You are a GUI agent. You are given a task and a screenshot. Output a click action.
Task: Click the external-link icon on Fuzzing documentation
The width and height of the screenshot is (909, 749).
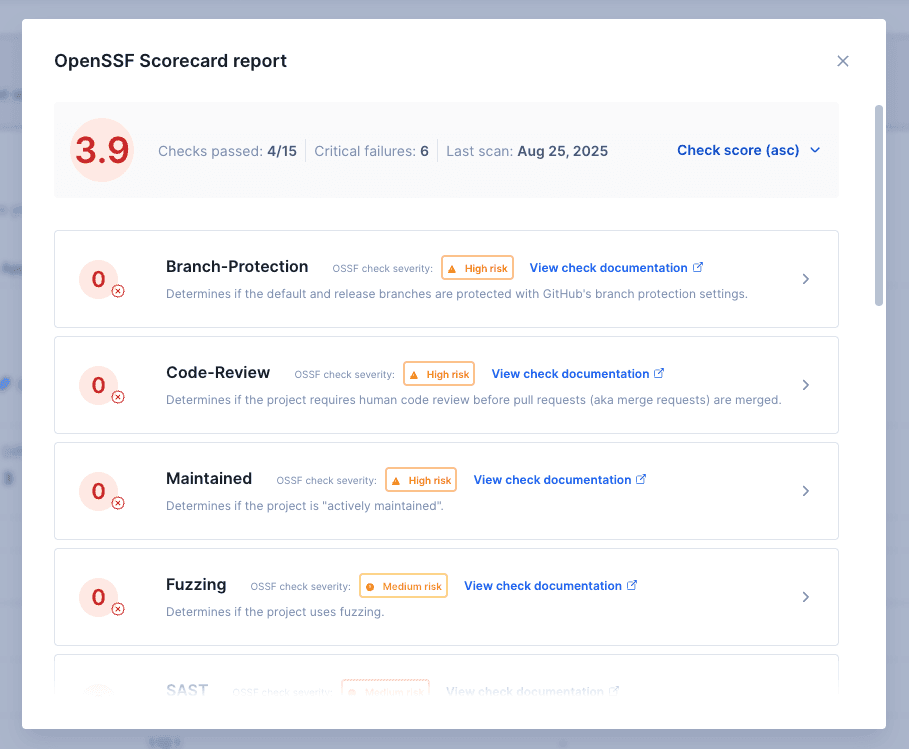click(634, 585)
